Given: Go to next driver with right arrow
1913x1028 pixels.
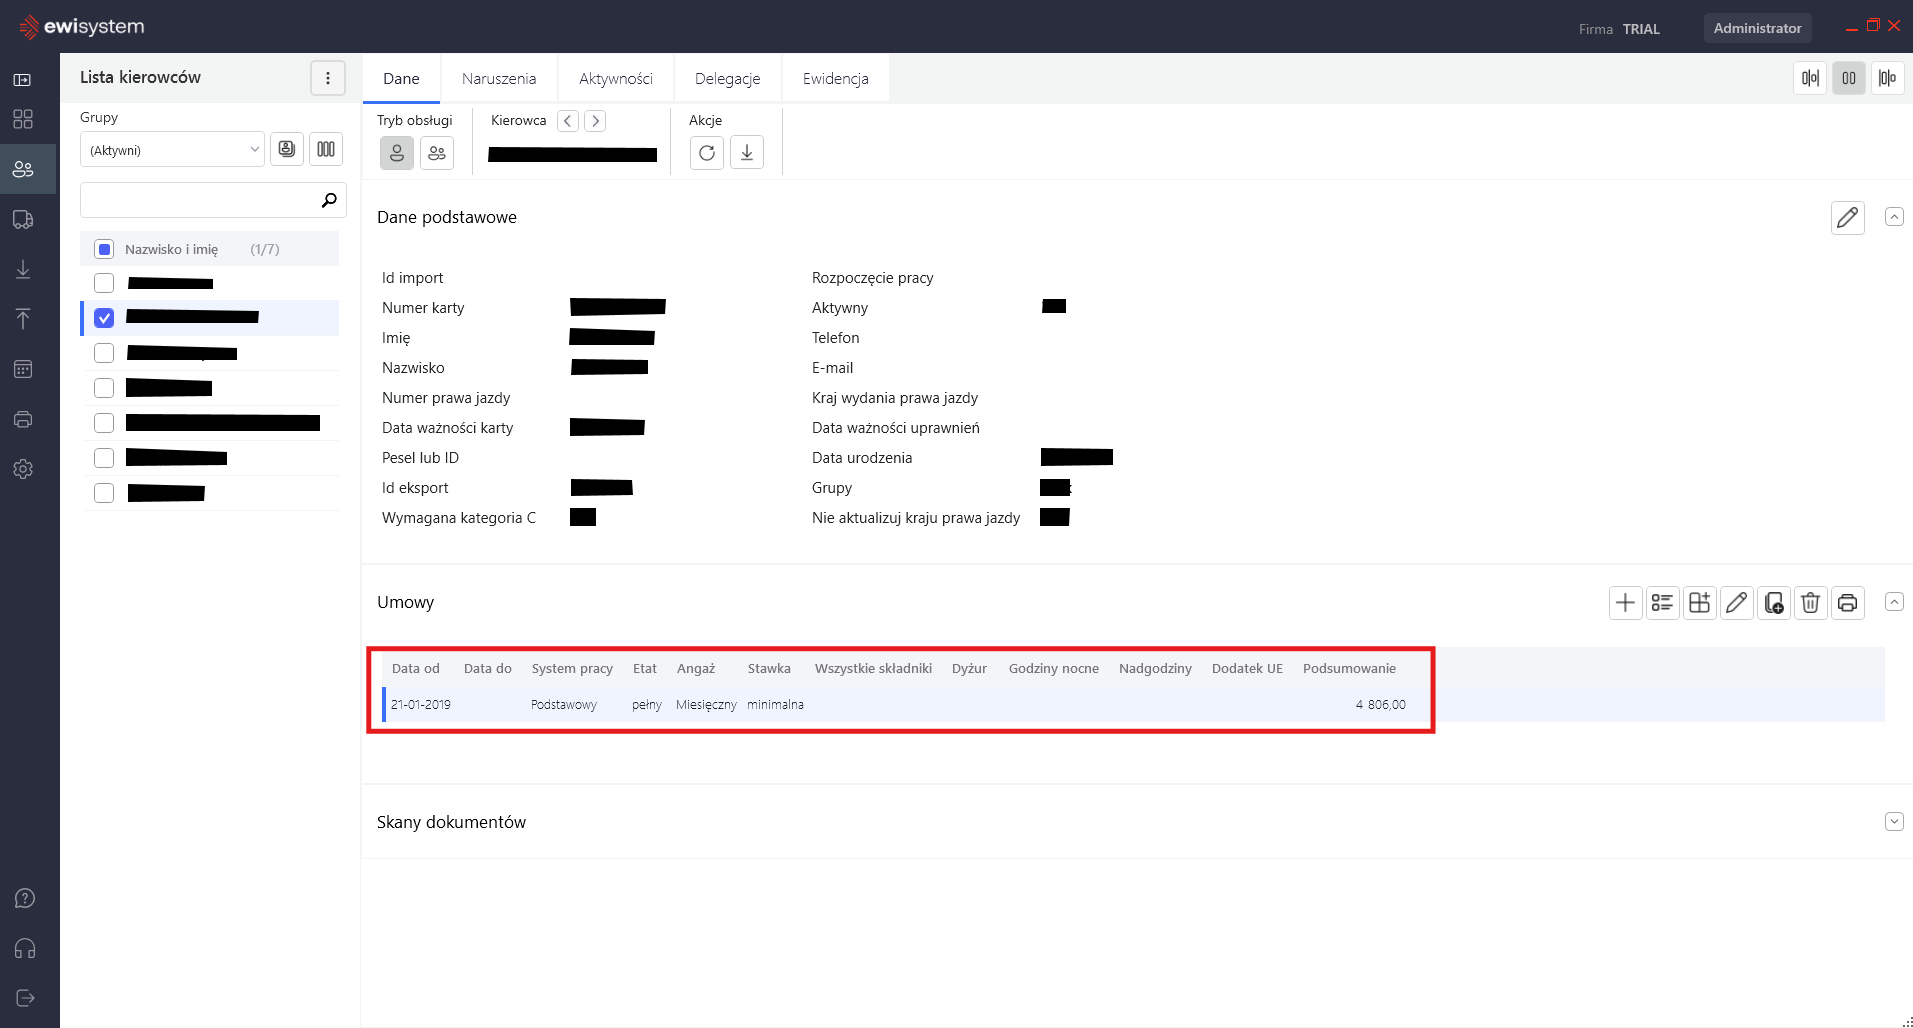Looking at the screenshot, I should pyautogui.click(x=595, y=121).
